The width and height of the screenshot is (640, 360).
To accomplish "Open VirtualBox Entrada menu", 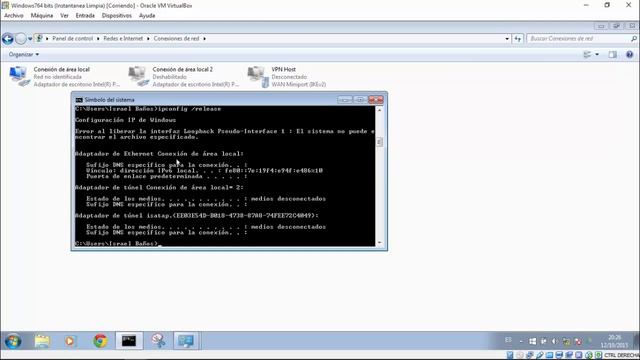I will tap(85, 16).
